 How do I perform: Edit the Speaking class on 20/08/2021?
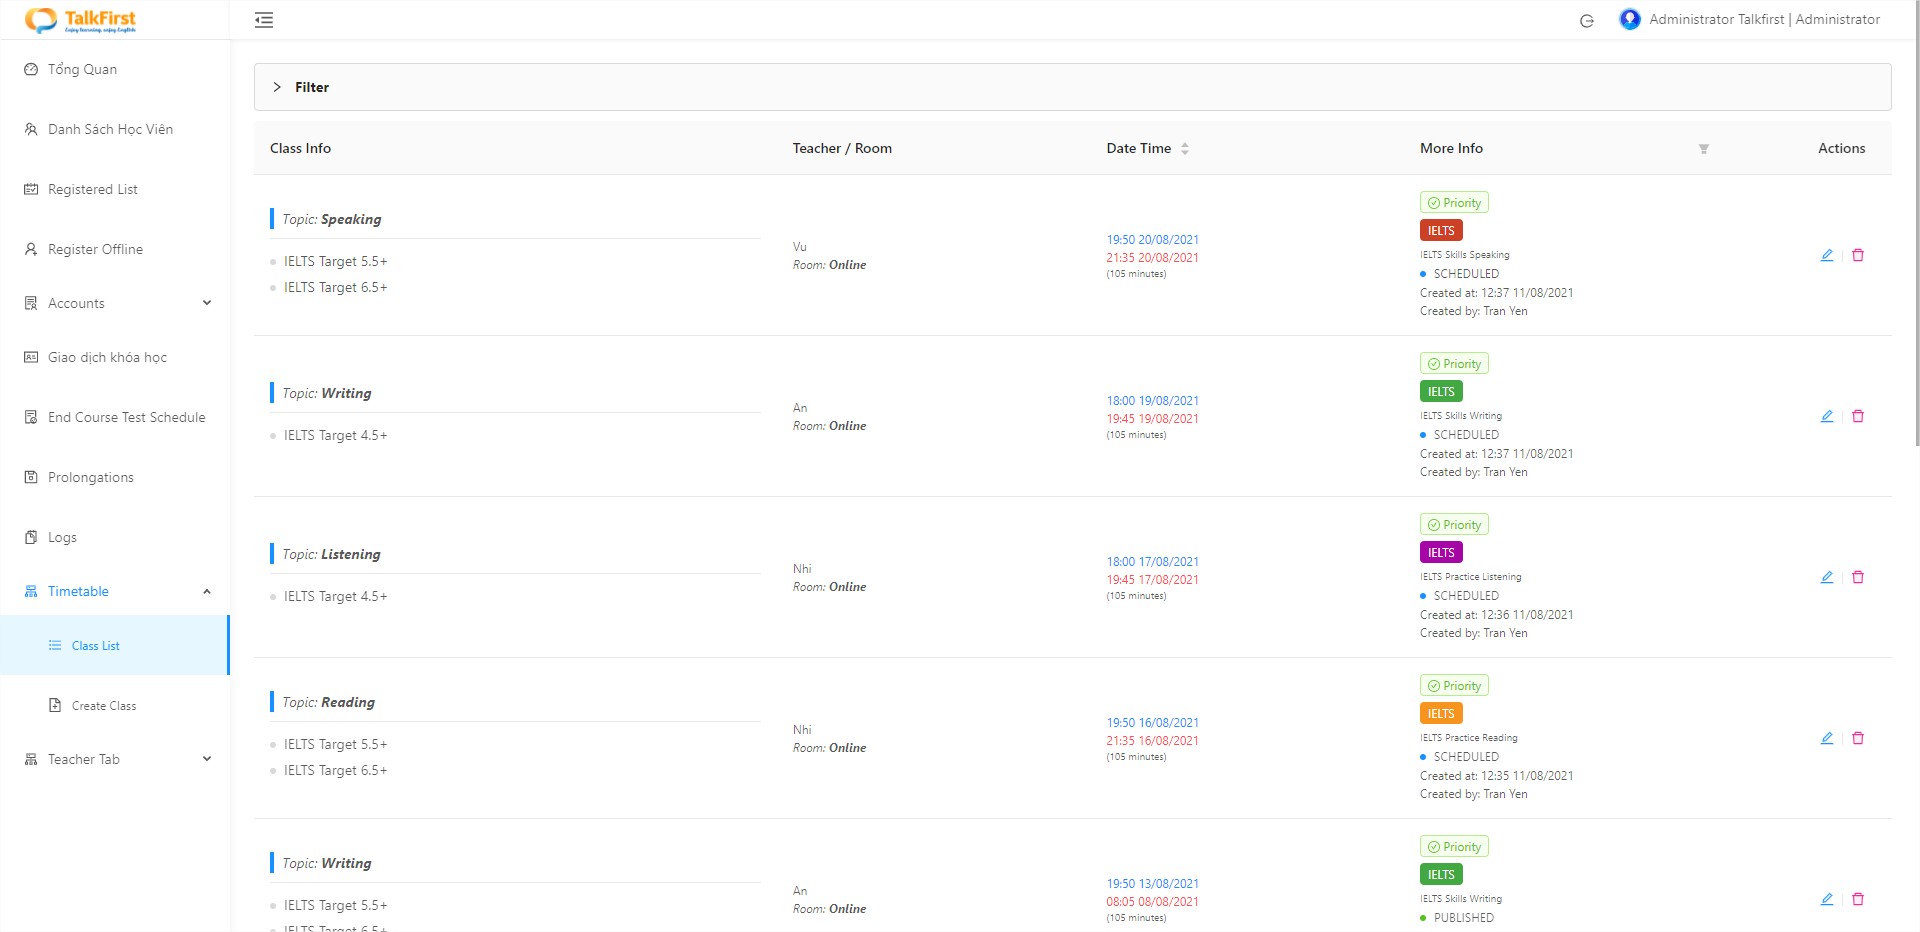(x=1827, y=255)
